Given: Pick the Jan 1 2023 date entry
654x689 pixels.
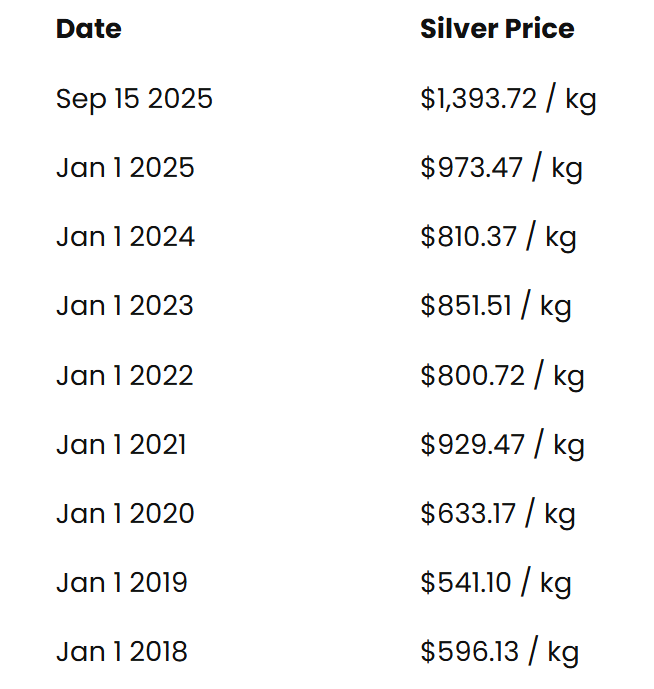Looking at the screenshot, I should point(124,306).
